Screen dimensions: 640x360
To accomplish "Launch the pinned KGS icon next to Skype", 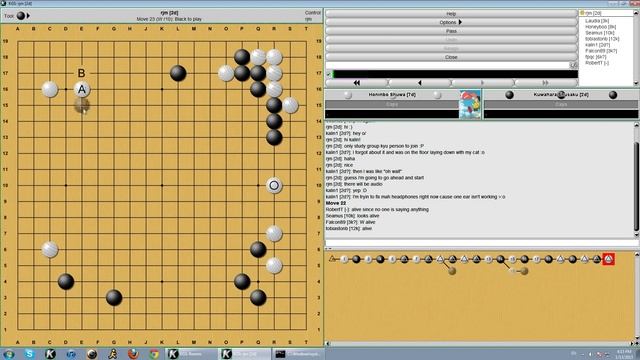I will pos(50,354).
